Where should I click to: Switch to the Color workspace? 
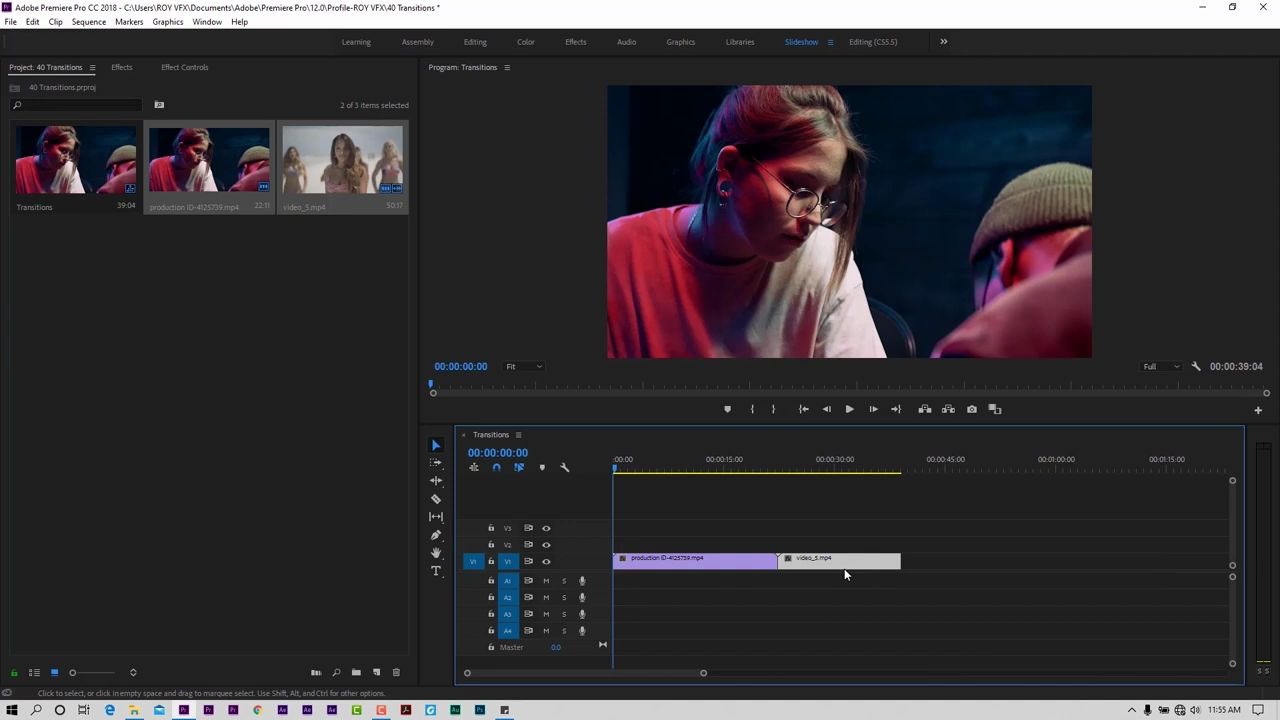(526, 42)
